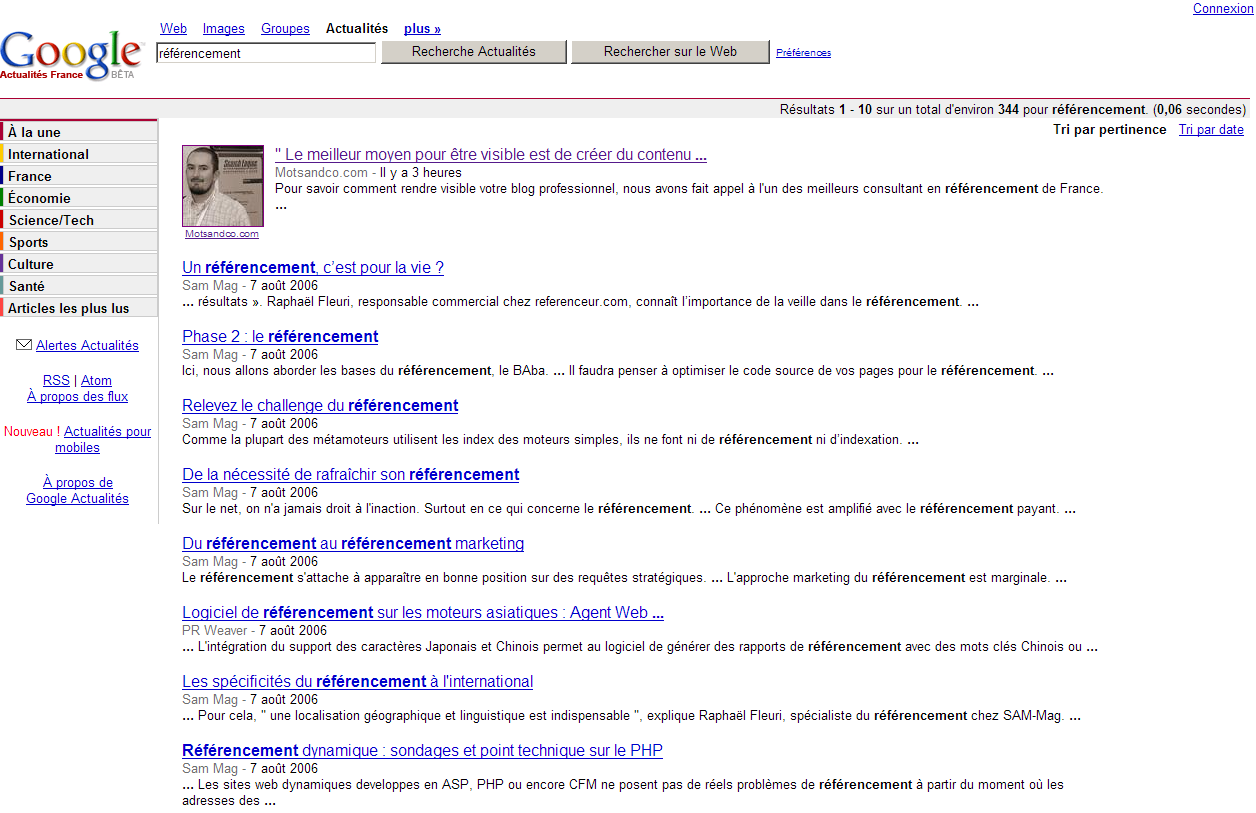Open the À propos de Google Actualités link
1256x813 pixels.
[x=77, y=491]
